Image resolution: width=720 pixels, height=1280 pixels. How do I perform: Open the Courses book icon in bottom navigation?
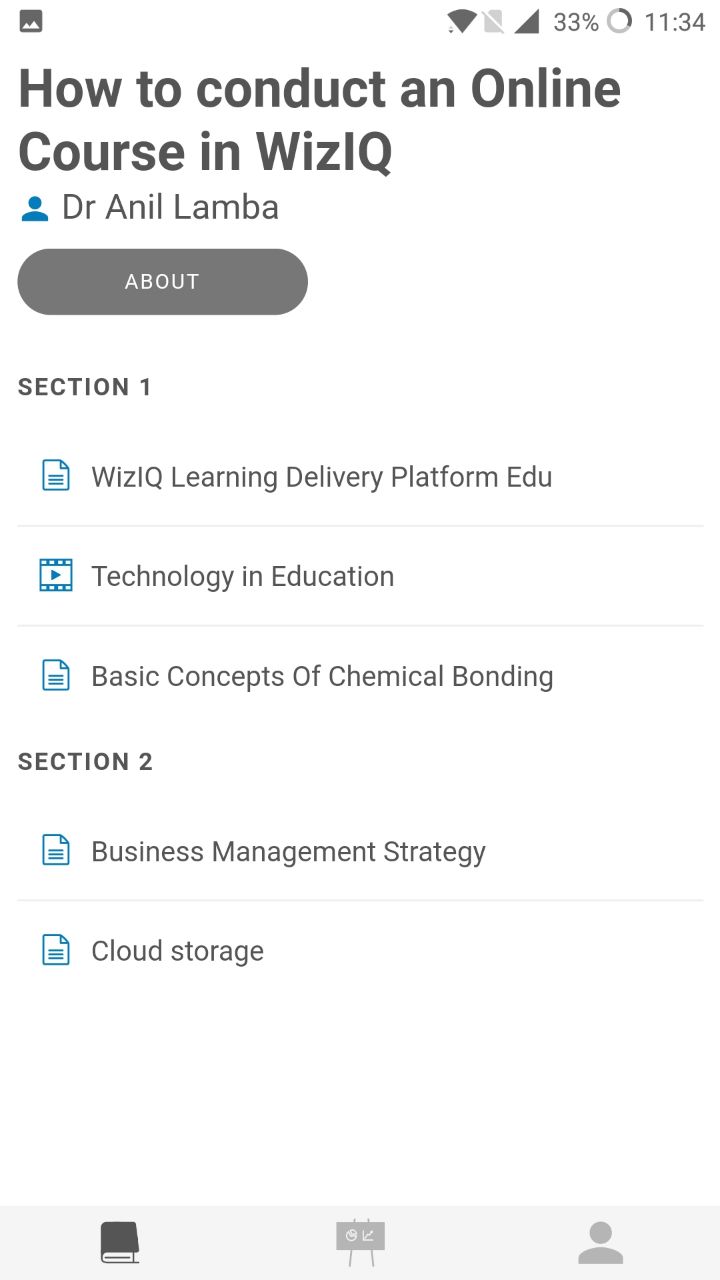click(119, 1240)
